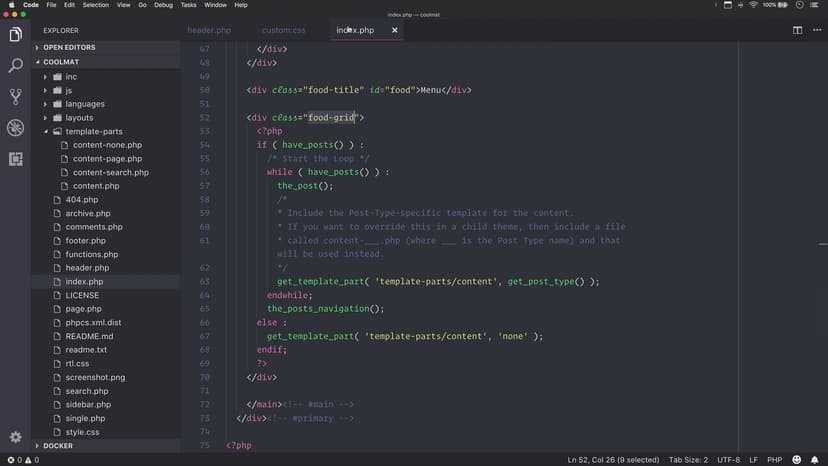Open the Extensions view icon
The height and width of the screenshot is (466, 828).
(15, 159)
